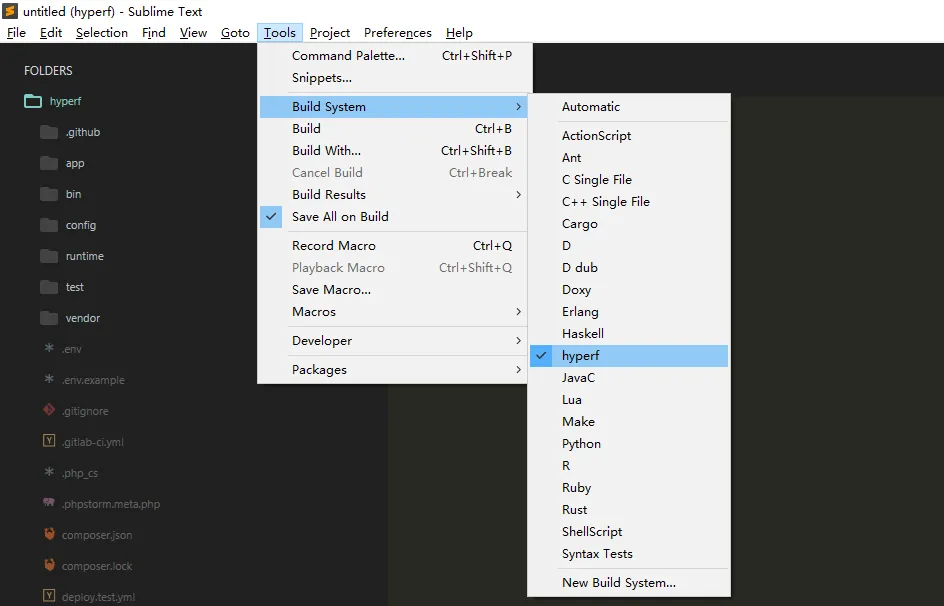
Task: Expand the Developer submenu
Action: click(393, 341)
